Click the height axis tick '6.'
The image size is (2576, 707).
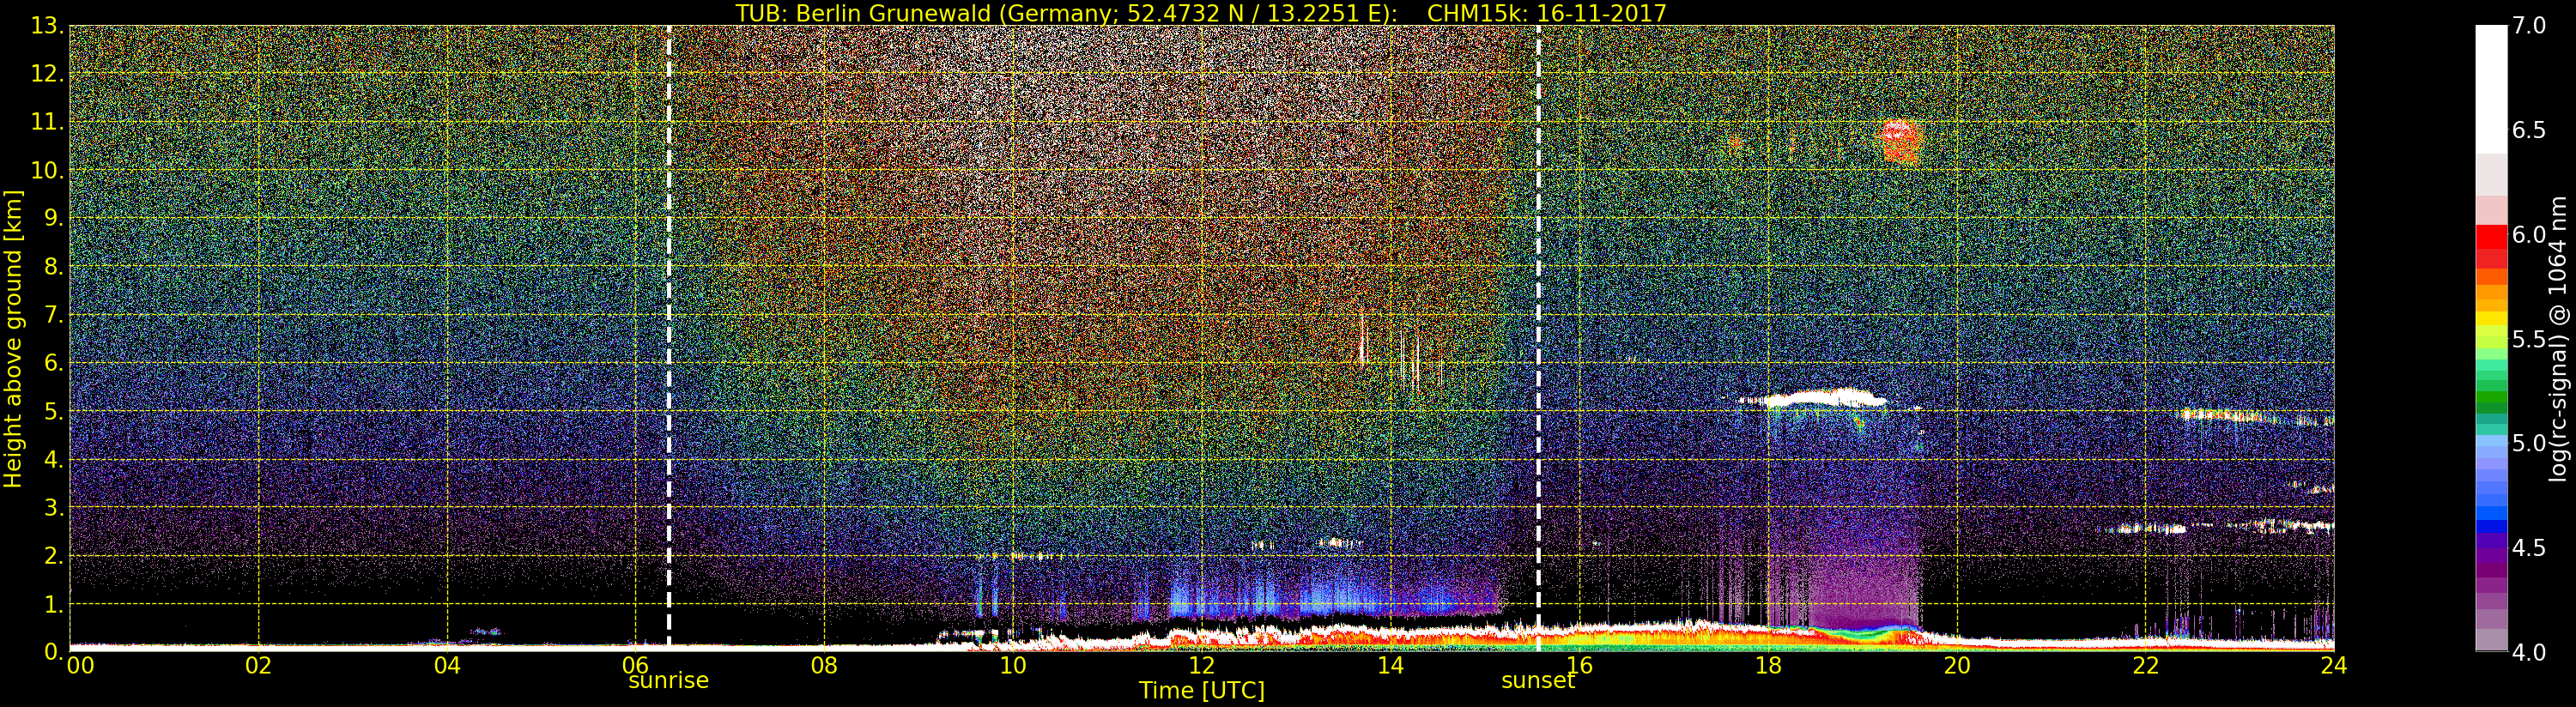[x=52, y=363]
